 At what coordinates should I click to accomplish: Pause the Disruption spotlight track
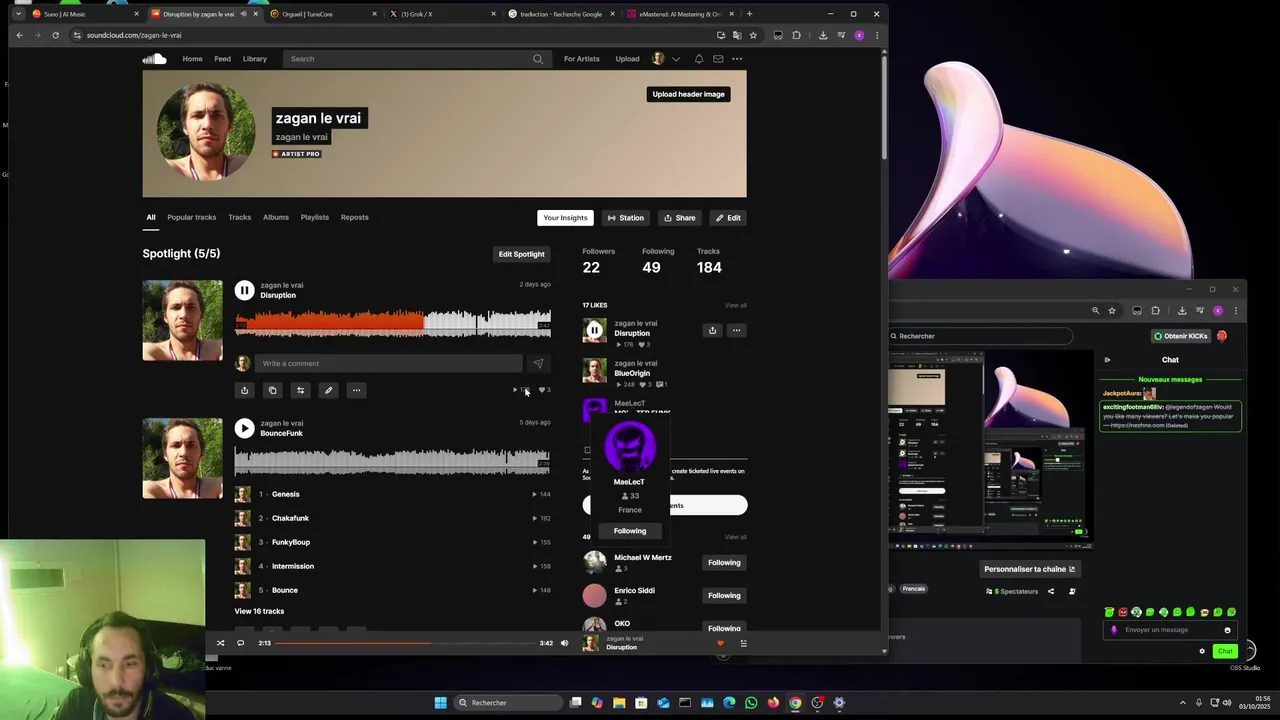coord(244,290)
